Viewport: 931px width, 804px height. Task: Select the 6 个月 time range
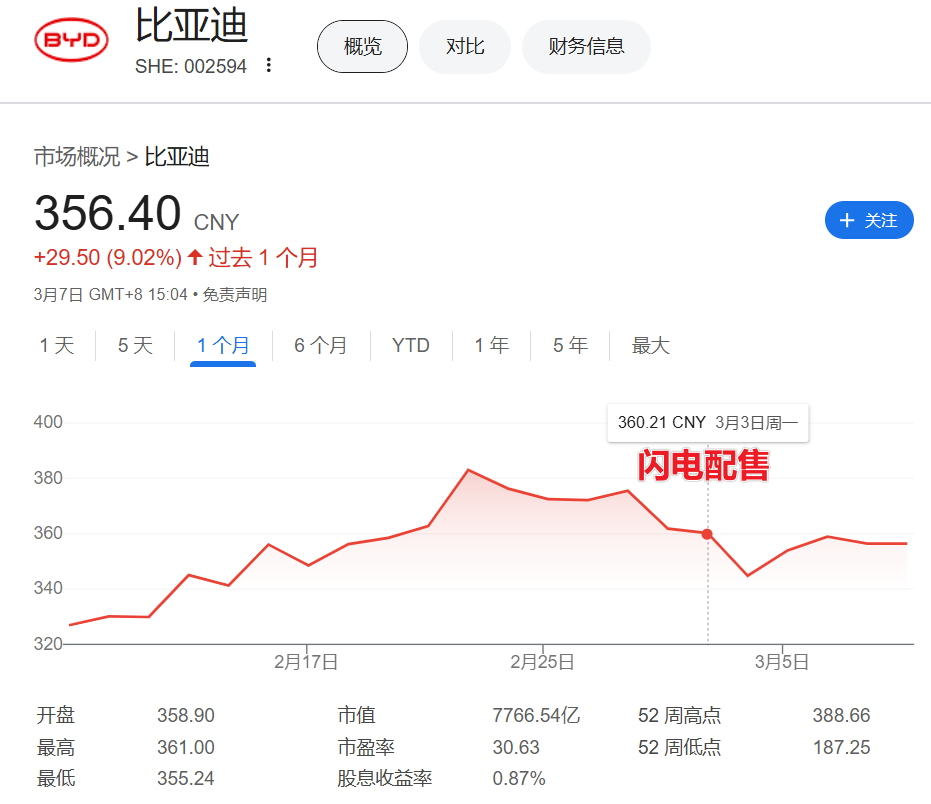pyautogui.click(x=321, y=346)
